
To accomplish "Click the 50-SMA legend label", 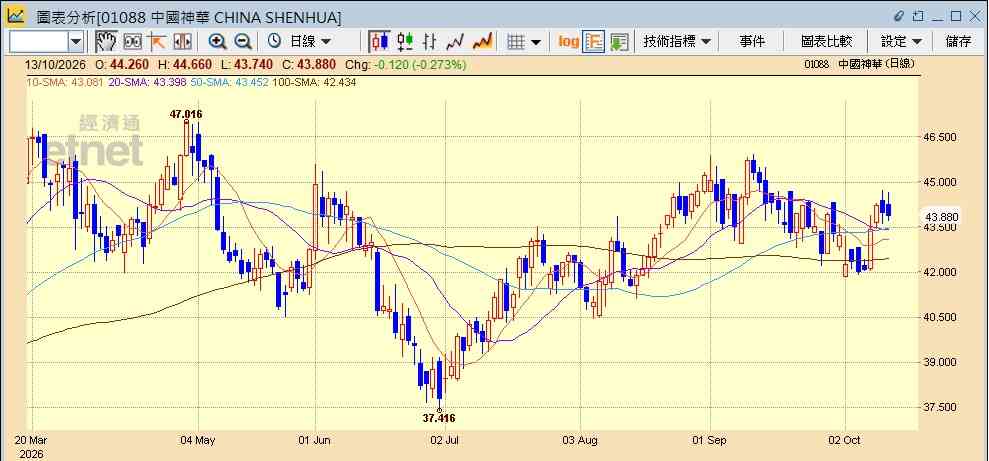I will (x=229, y=82).
